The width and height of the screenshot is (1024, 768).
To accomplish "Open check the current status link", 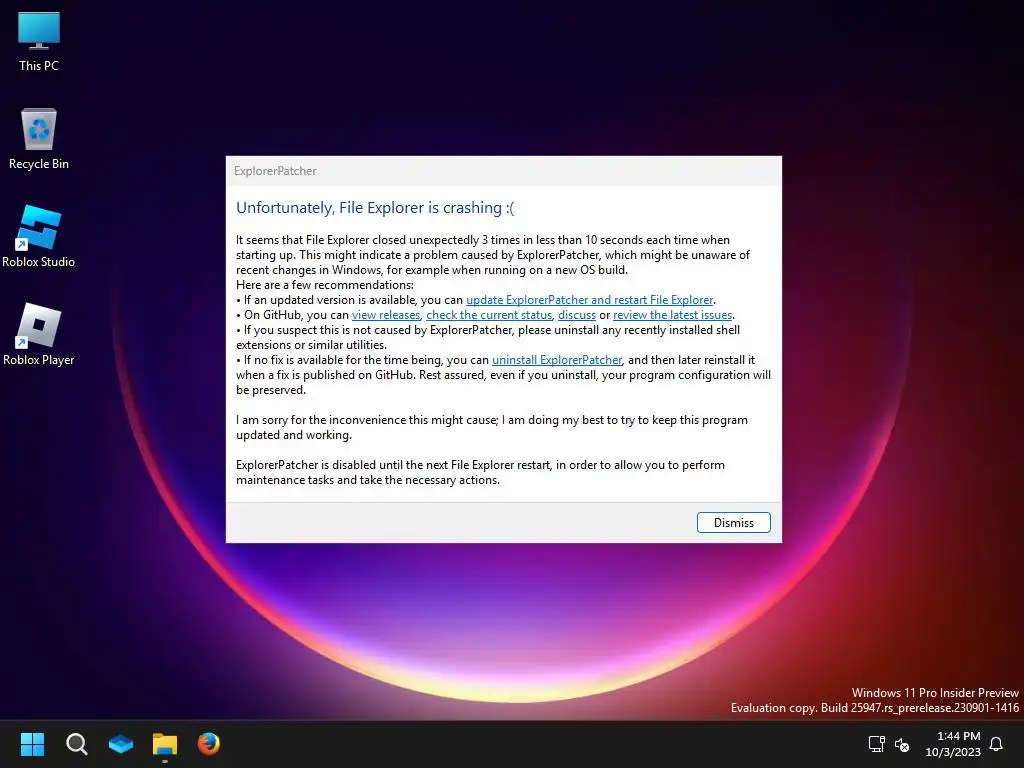I will 489,315.
